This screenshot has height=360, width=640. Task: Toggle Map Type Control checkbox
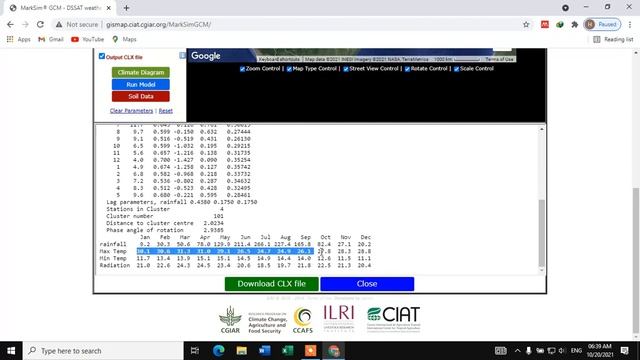point(289,69)
